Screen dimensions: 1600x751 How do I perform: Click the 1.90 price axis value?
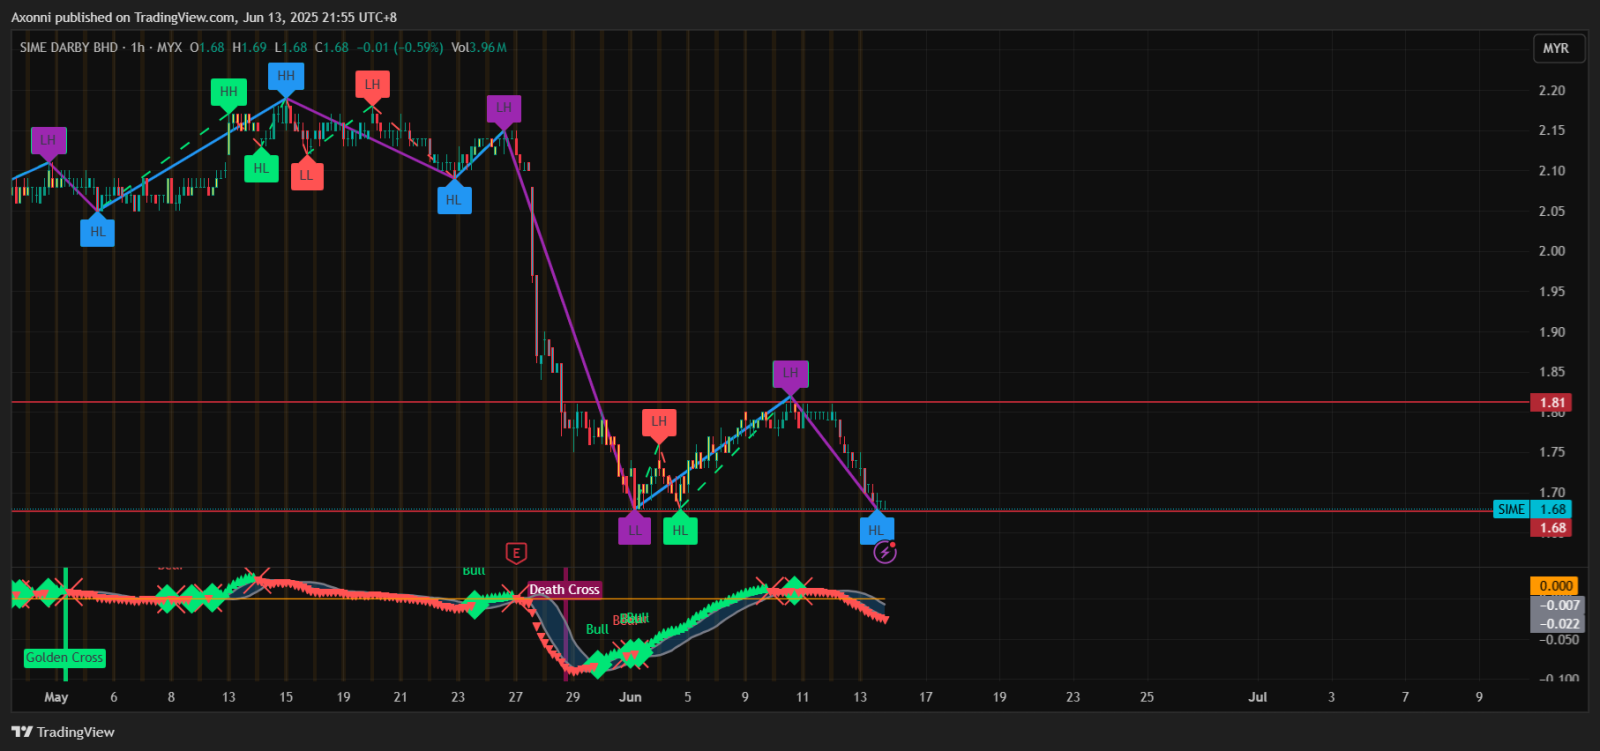1552,332
